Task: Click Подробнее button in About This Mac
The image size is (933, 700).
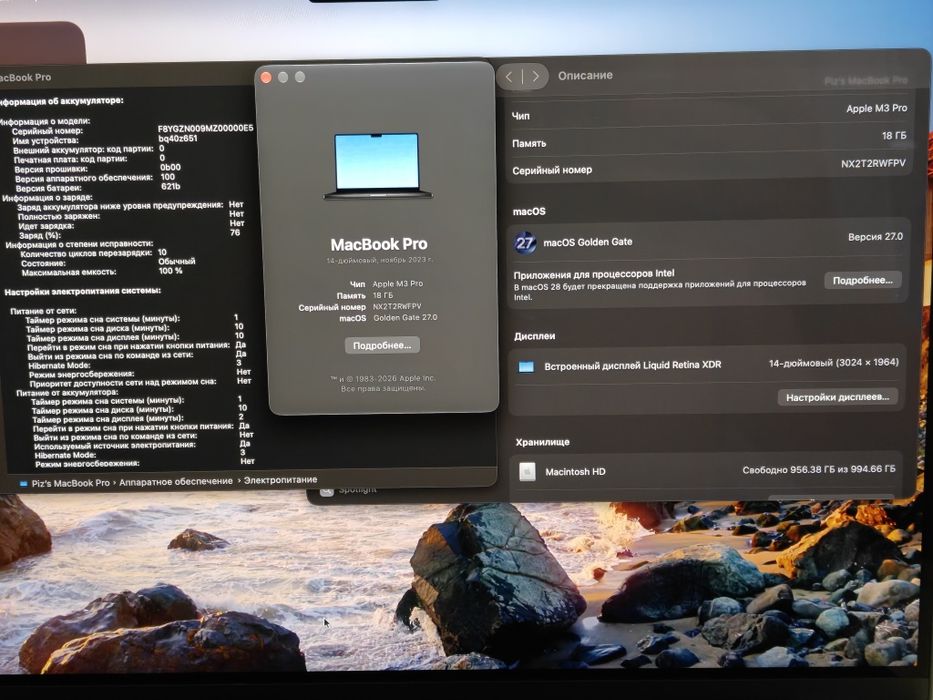Action: pos(382,345)
